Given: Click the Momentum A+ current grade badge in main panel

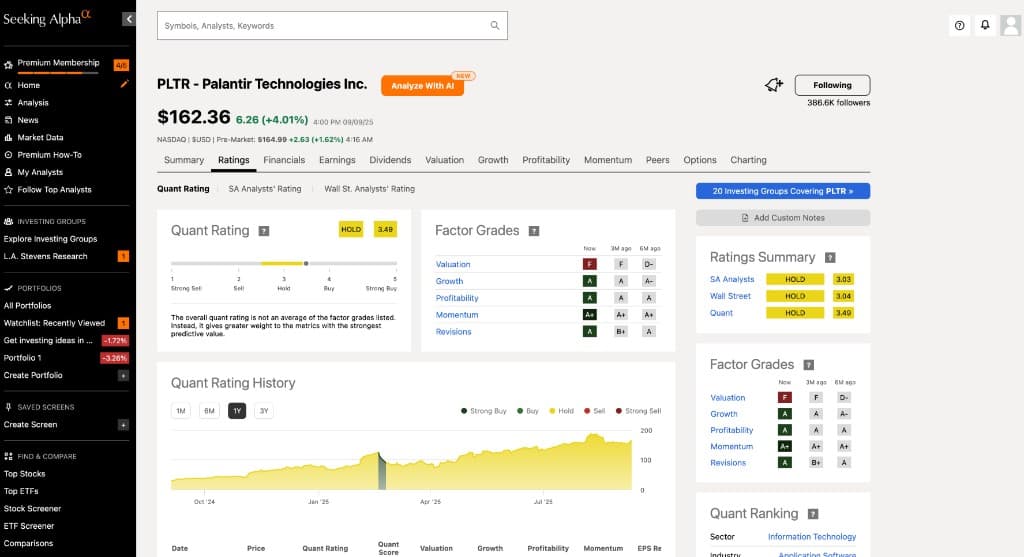Looking at the screenshot, I should pos(589,315).
